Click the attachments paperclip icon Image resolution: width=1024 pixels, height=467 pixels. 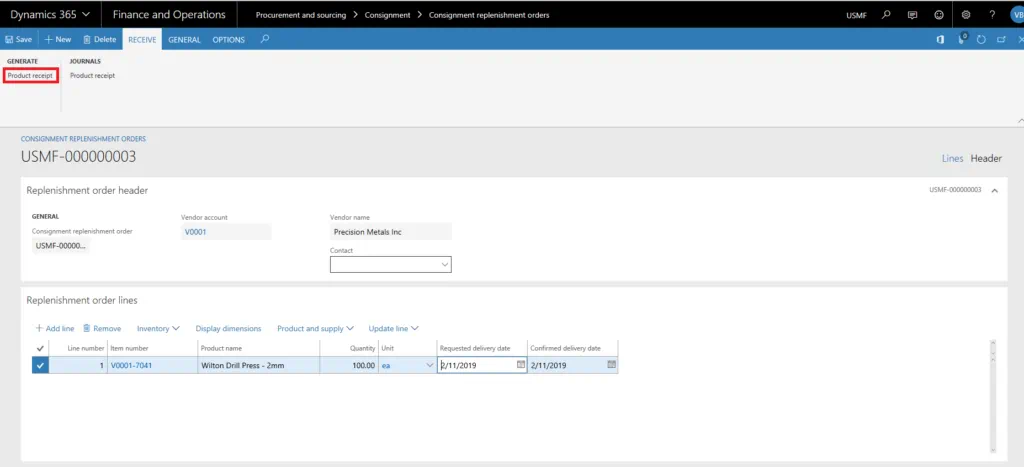961,39
